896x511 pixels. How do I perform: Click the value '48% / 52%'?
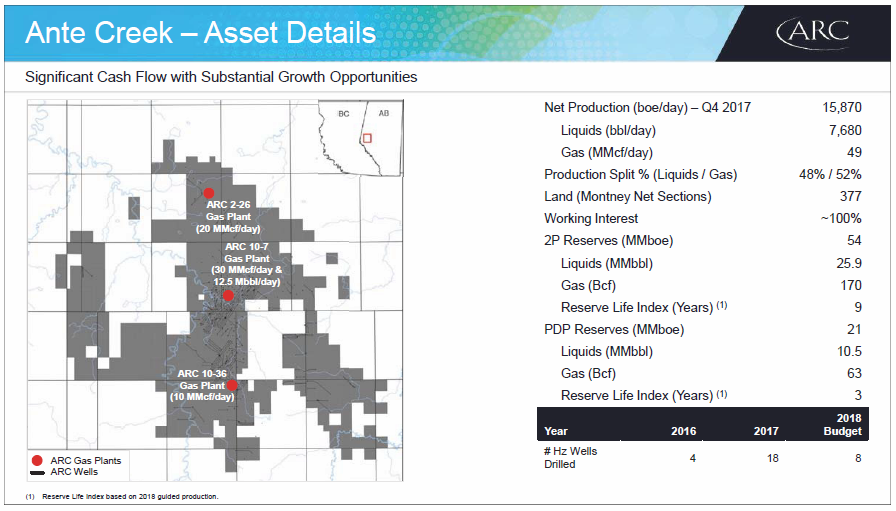pyautogui.click(x=830, y=174)
